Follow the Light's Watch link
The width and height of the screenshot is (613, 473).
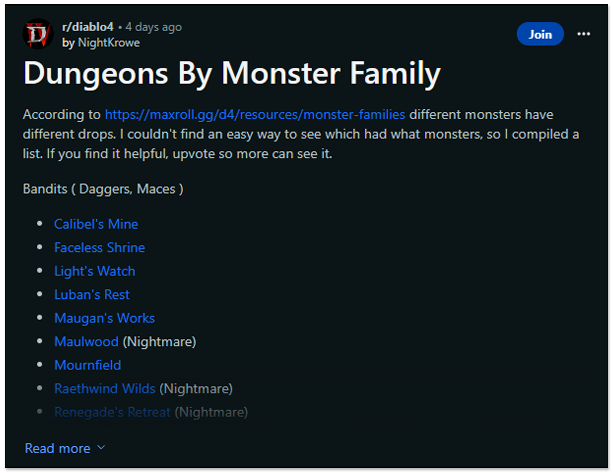[94, 271]
